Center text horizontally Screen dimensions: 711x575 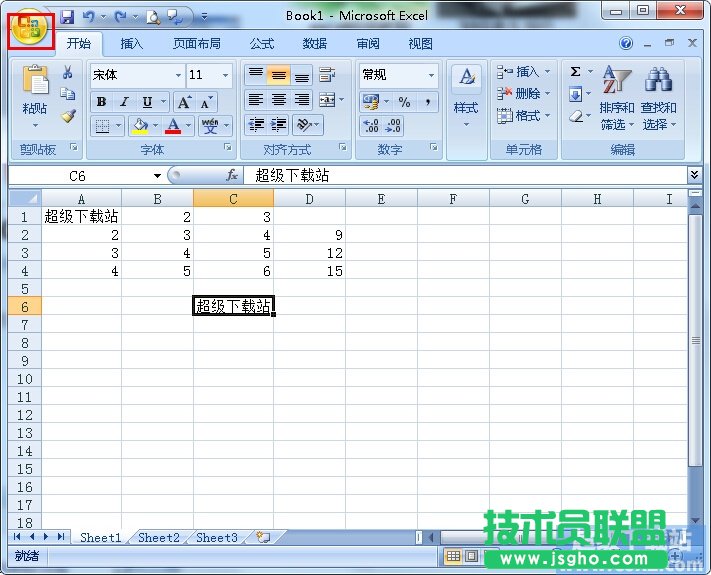pos(278,99)
